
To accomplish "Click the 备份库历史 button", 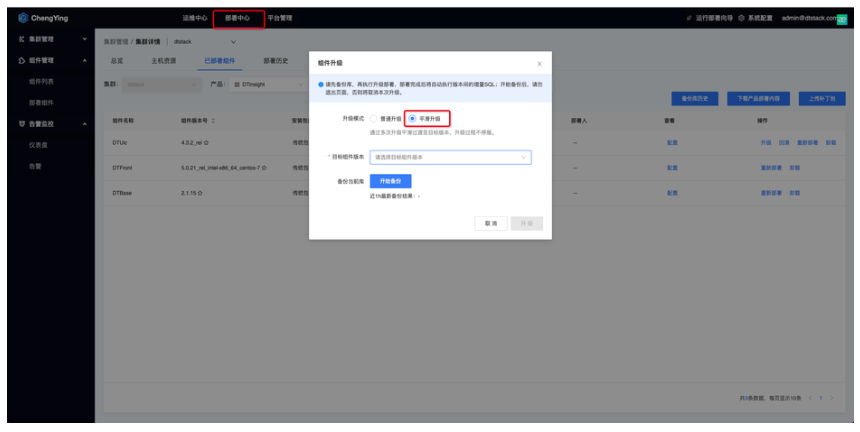I will [x=695, y=99].
